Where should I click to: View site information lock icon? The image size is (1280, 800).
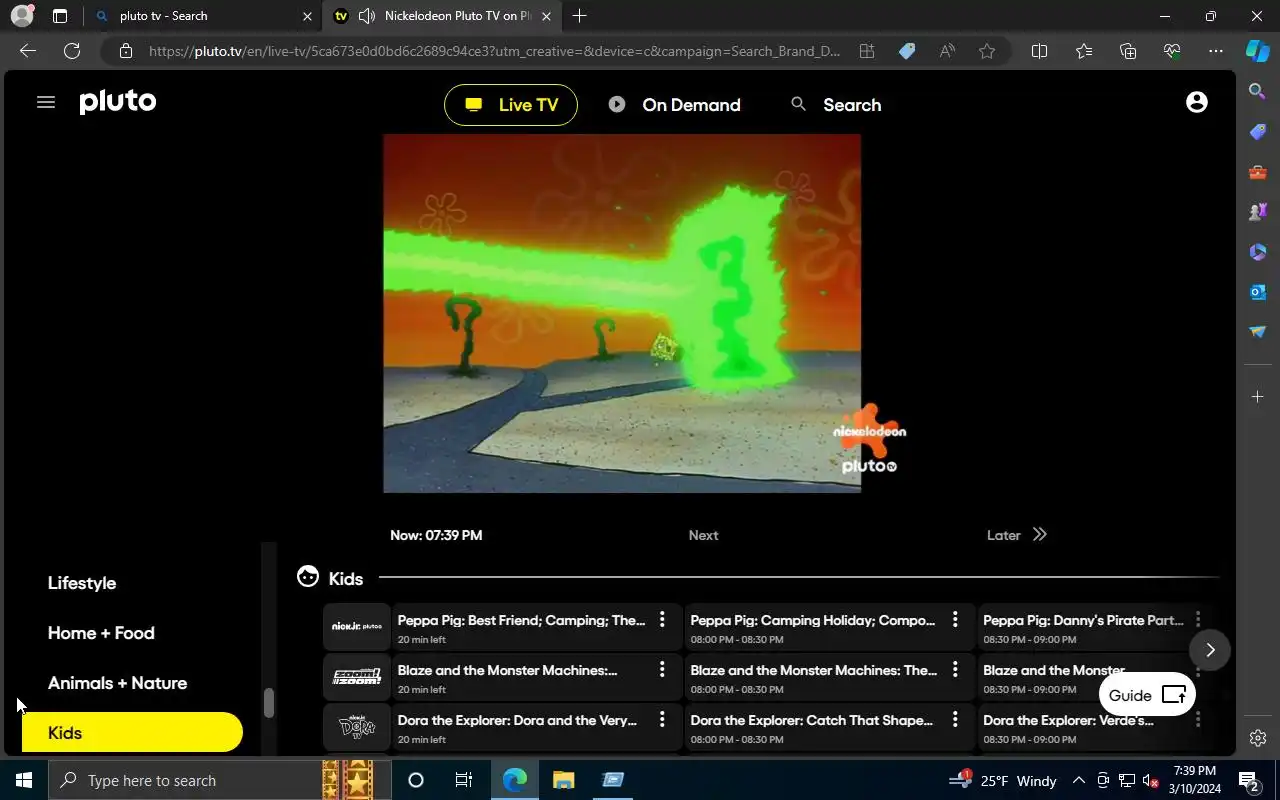125,51
